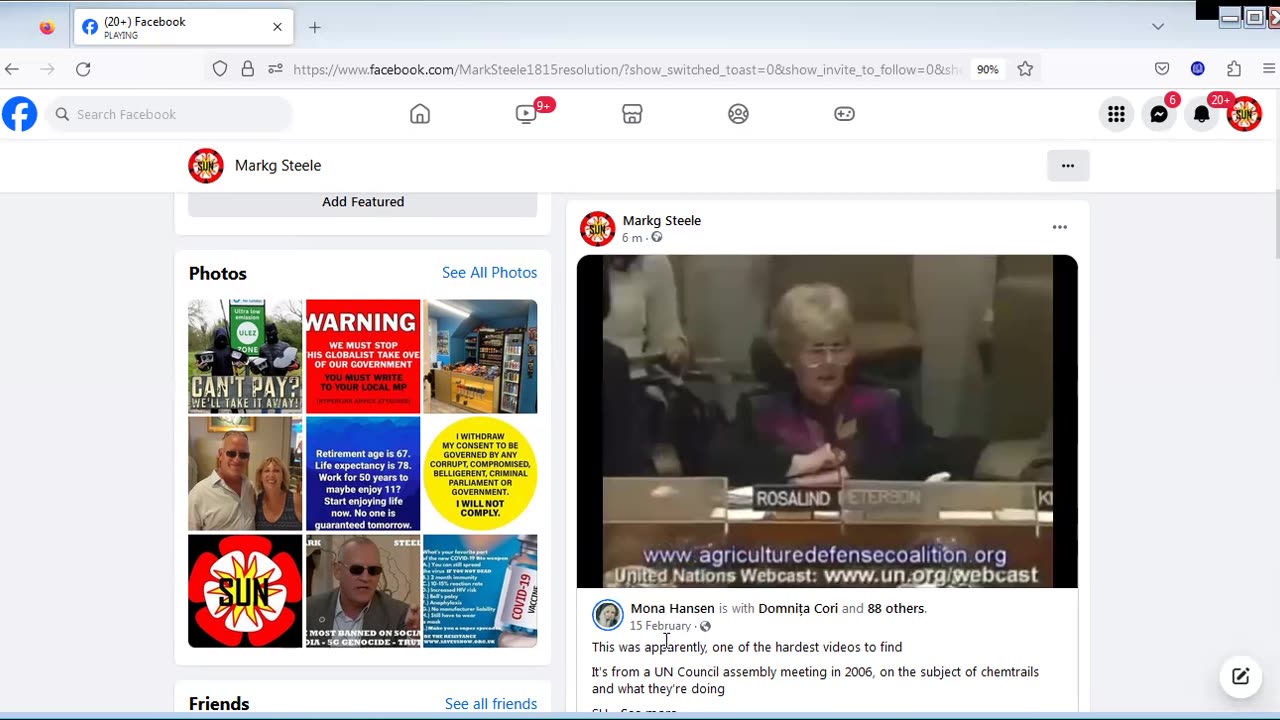Viewport: 1280px width, 720px height.
Task: Click the new message compose icon
Action: 1241,677
